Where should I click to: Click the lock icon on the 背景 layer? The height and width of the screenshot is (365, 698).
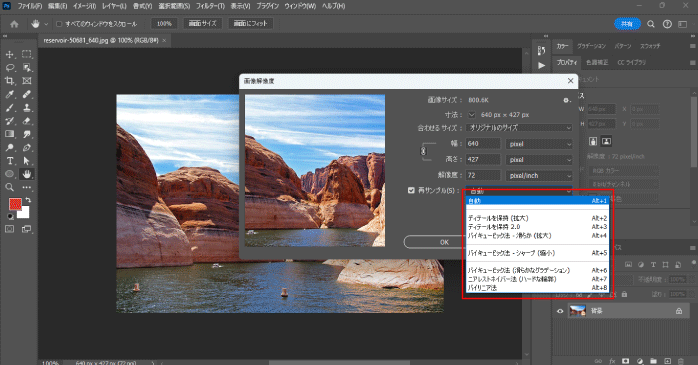(679, 311)
